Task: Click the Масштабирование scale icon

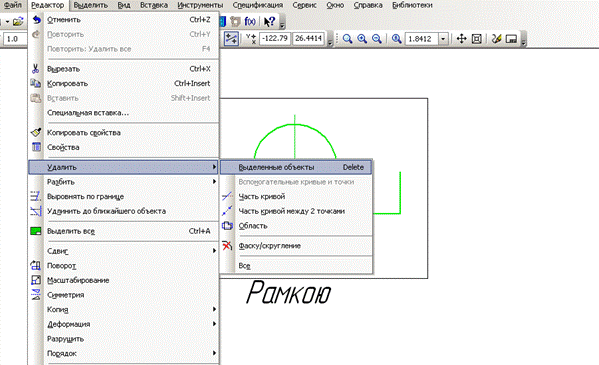Action: pos(36,280)
